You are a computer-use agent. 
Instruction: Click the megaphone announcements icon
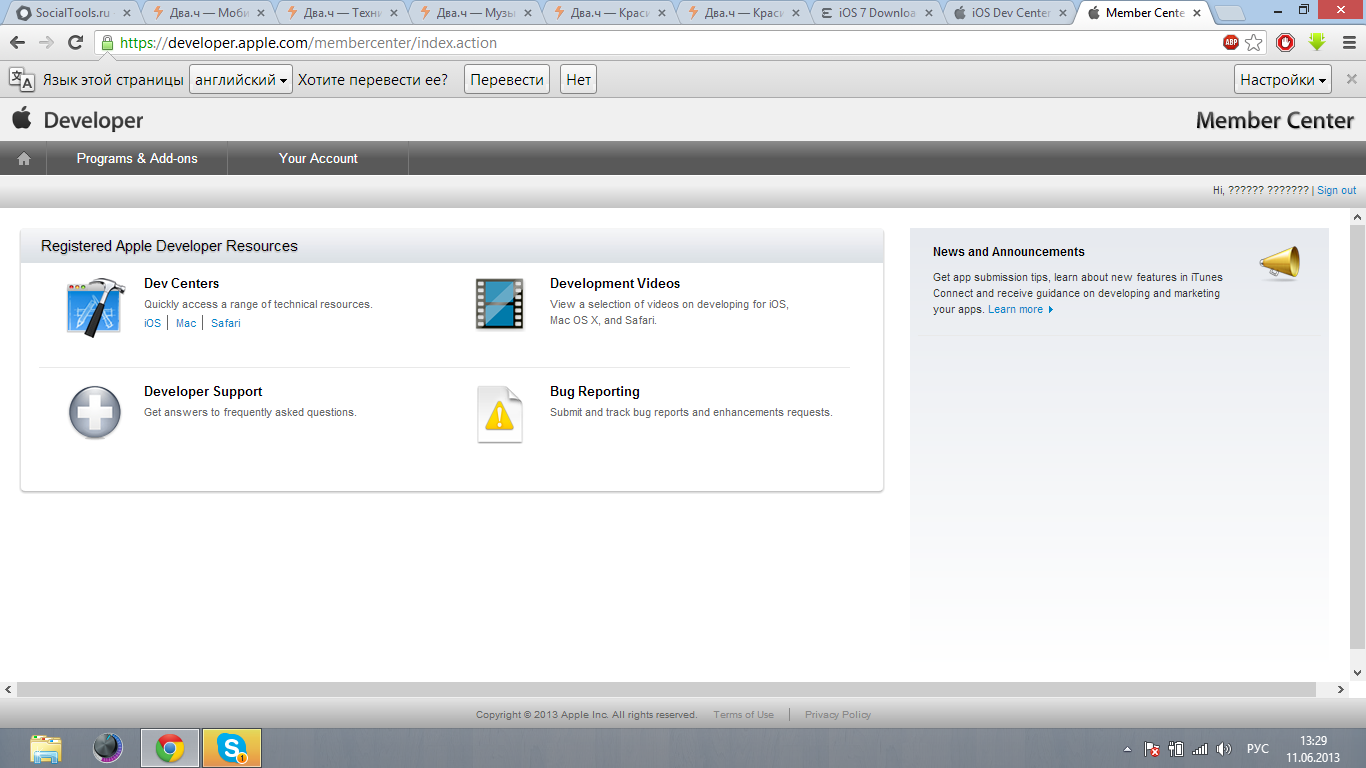[x=1280, y=263]
